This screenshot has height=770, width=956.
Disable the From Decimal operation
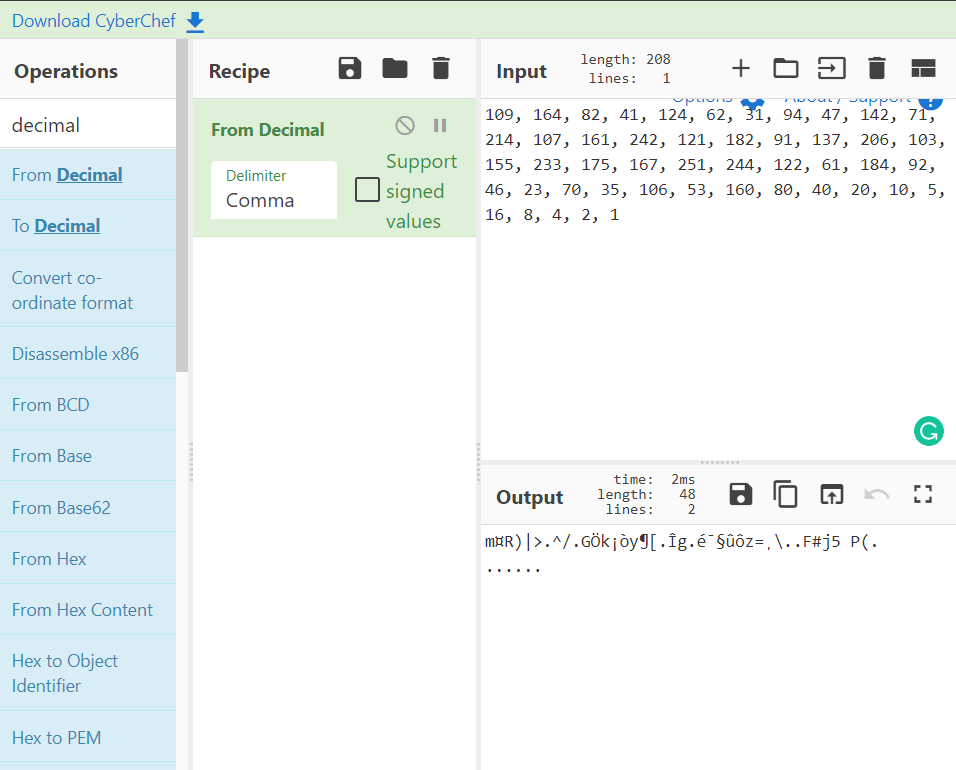[405, 126]
